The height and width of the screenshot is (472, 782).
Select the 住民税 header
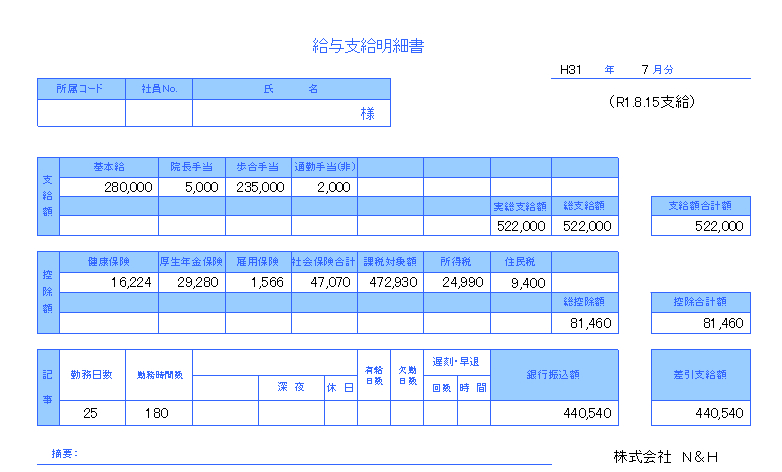click(x=521, y=262)
